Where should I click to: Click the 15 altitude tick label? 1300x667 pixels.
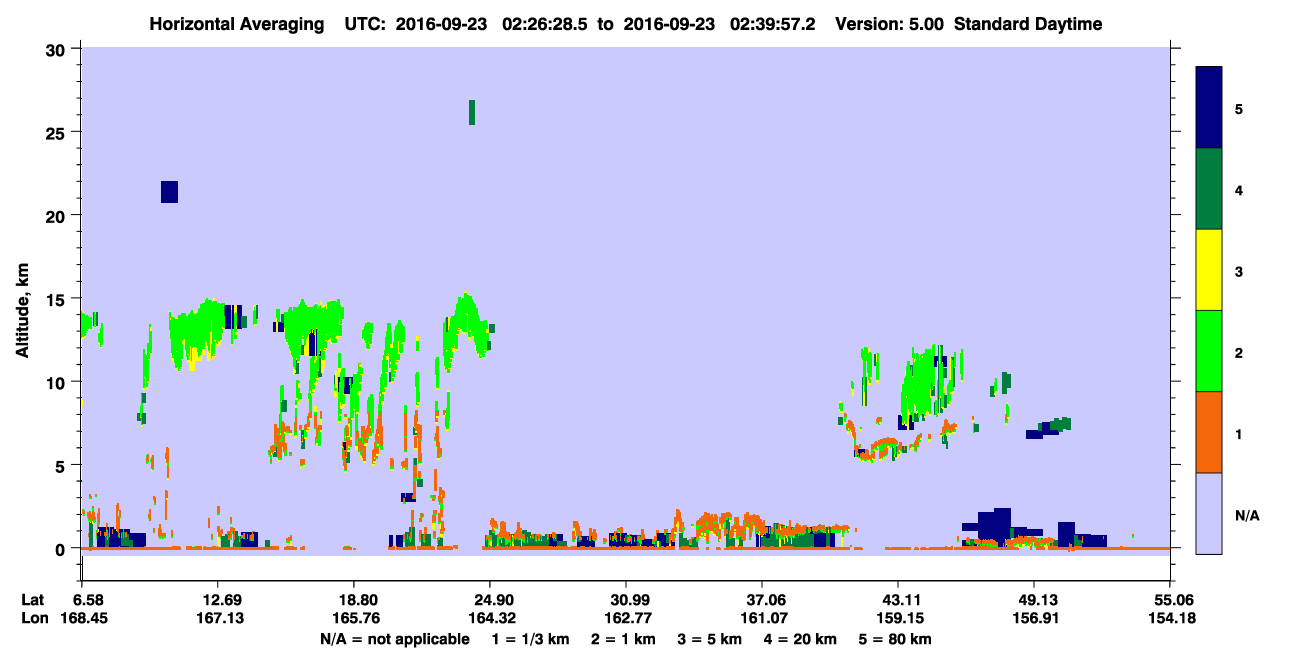tap(58, 299)
